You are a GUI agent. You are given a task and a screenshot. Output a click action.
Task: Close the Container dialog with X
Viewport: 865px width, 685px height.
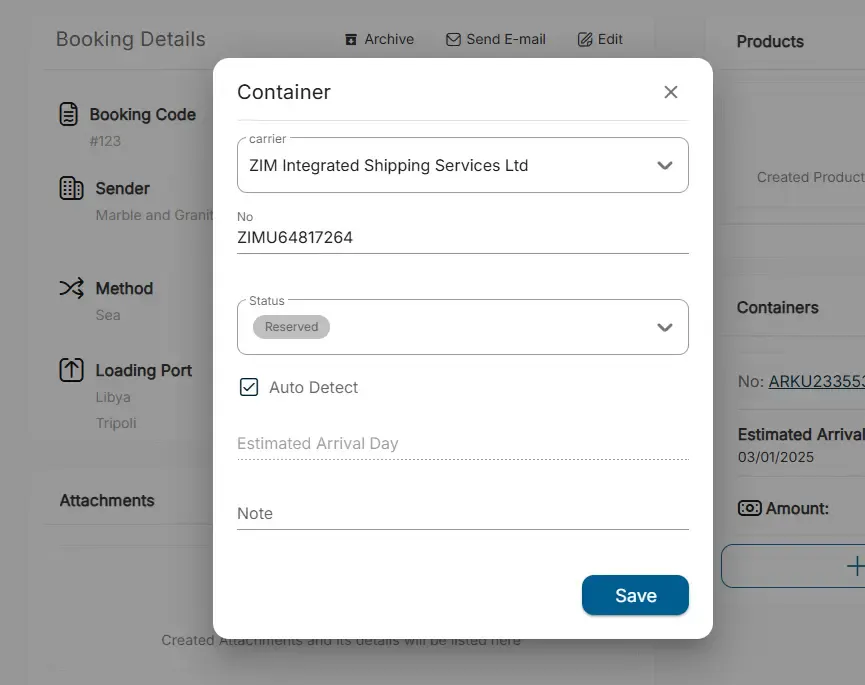(670, 92)
